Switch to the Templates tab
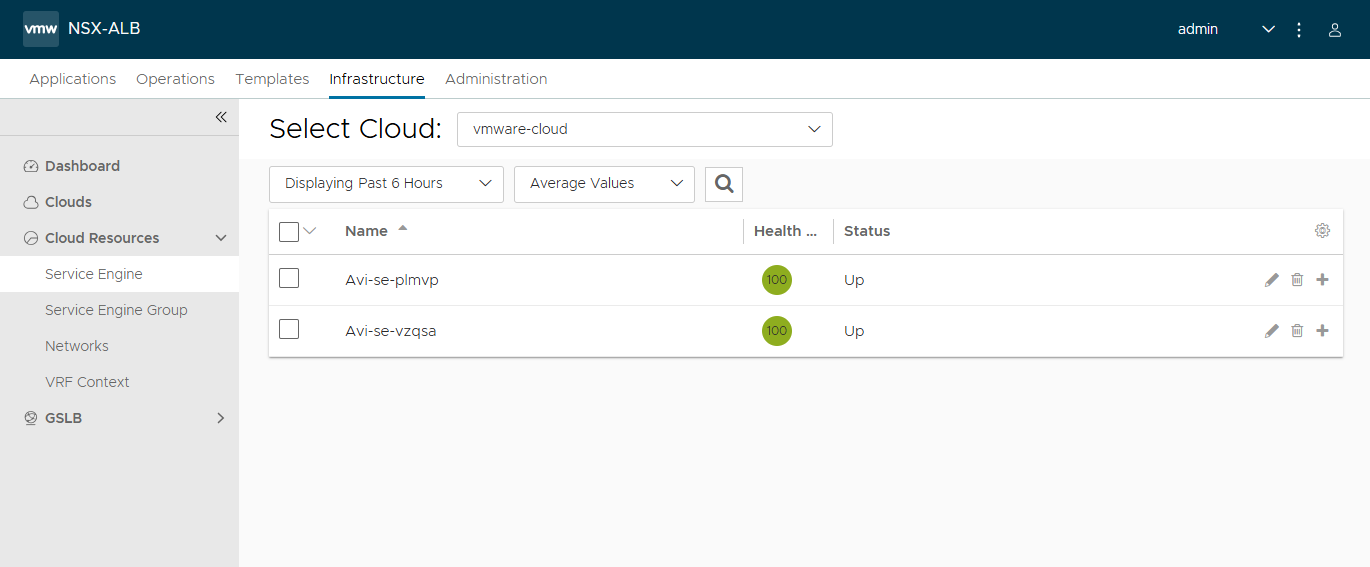The height and width of the screenshot is (567, 1370). click(272, 79)
